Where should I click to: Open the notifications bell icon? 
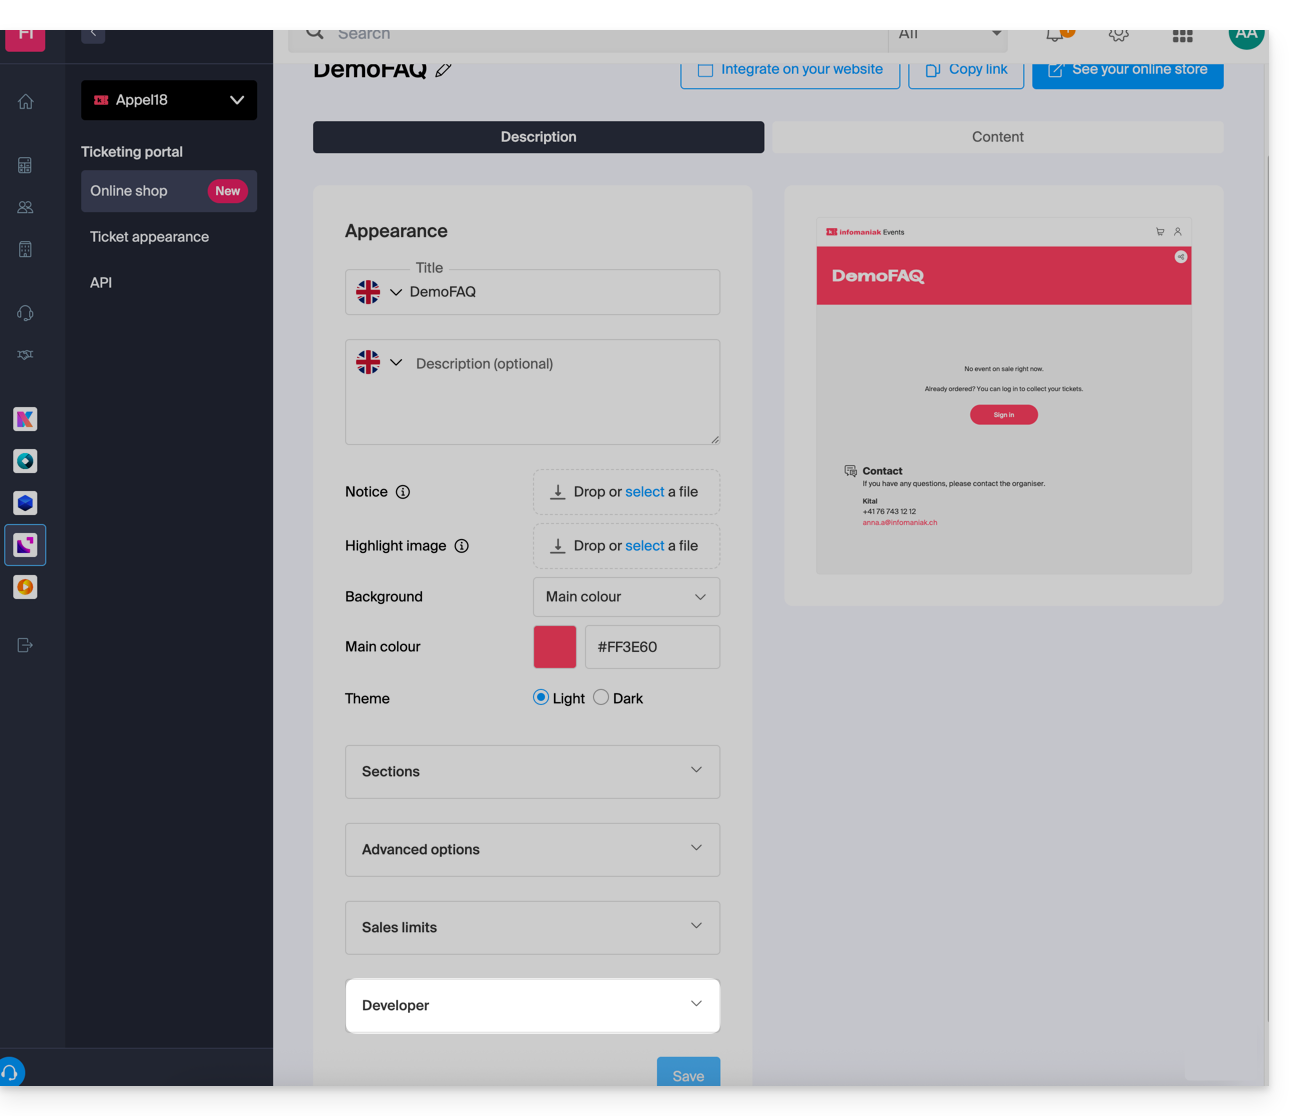coord(1055,35)
